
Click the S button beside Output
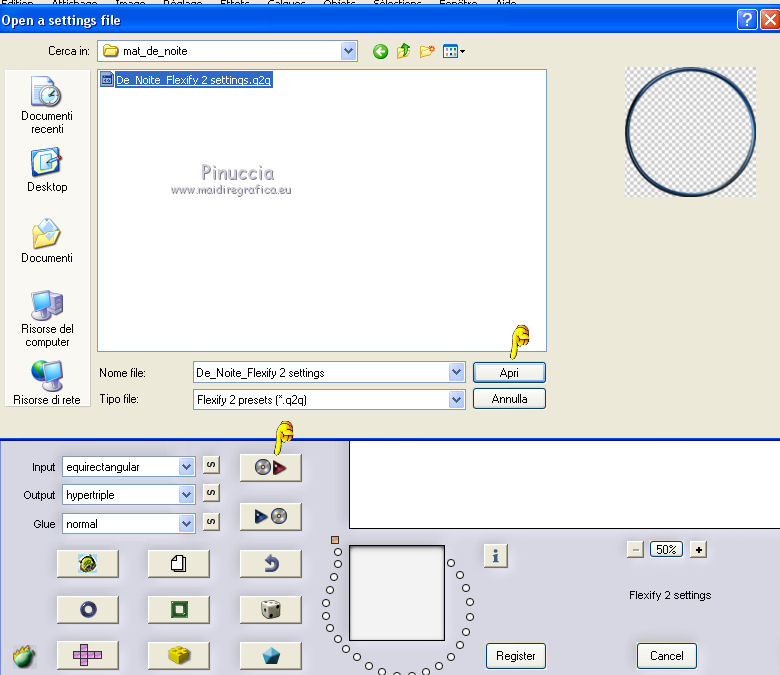[211, 493]
